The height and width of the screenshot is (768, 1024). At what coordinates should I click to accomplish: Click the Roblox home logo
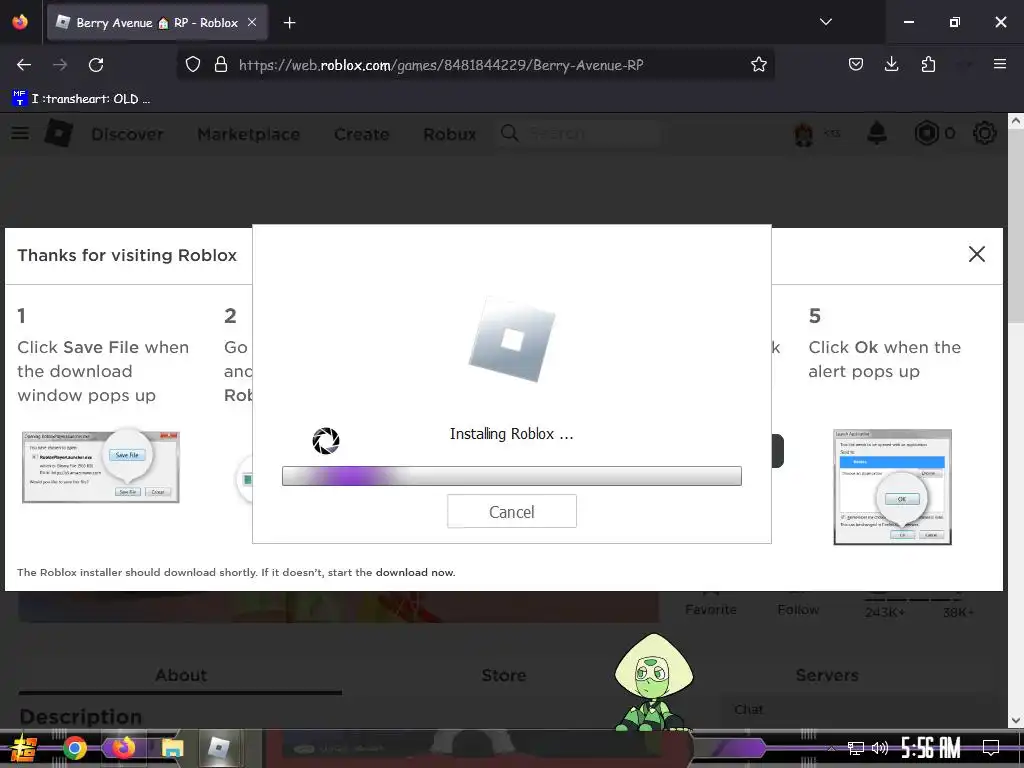point(58,133)
